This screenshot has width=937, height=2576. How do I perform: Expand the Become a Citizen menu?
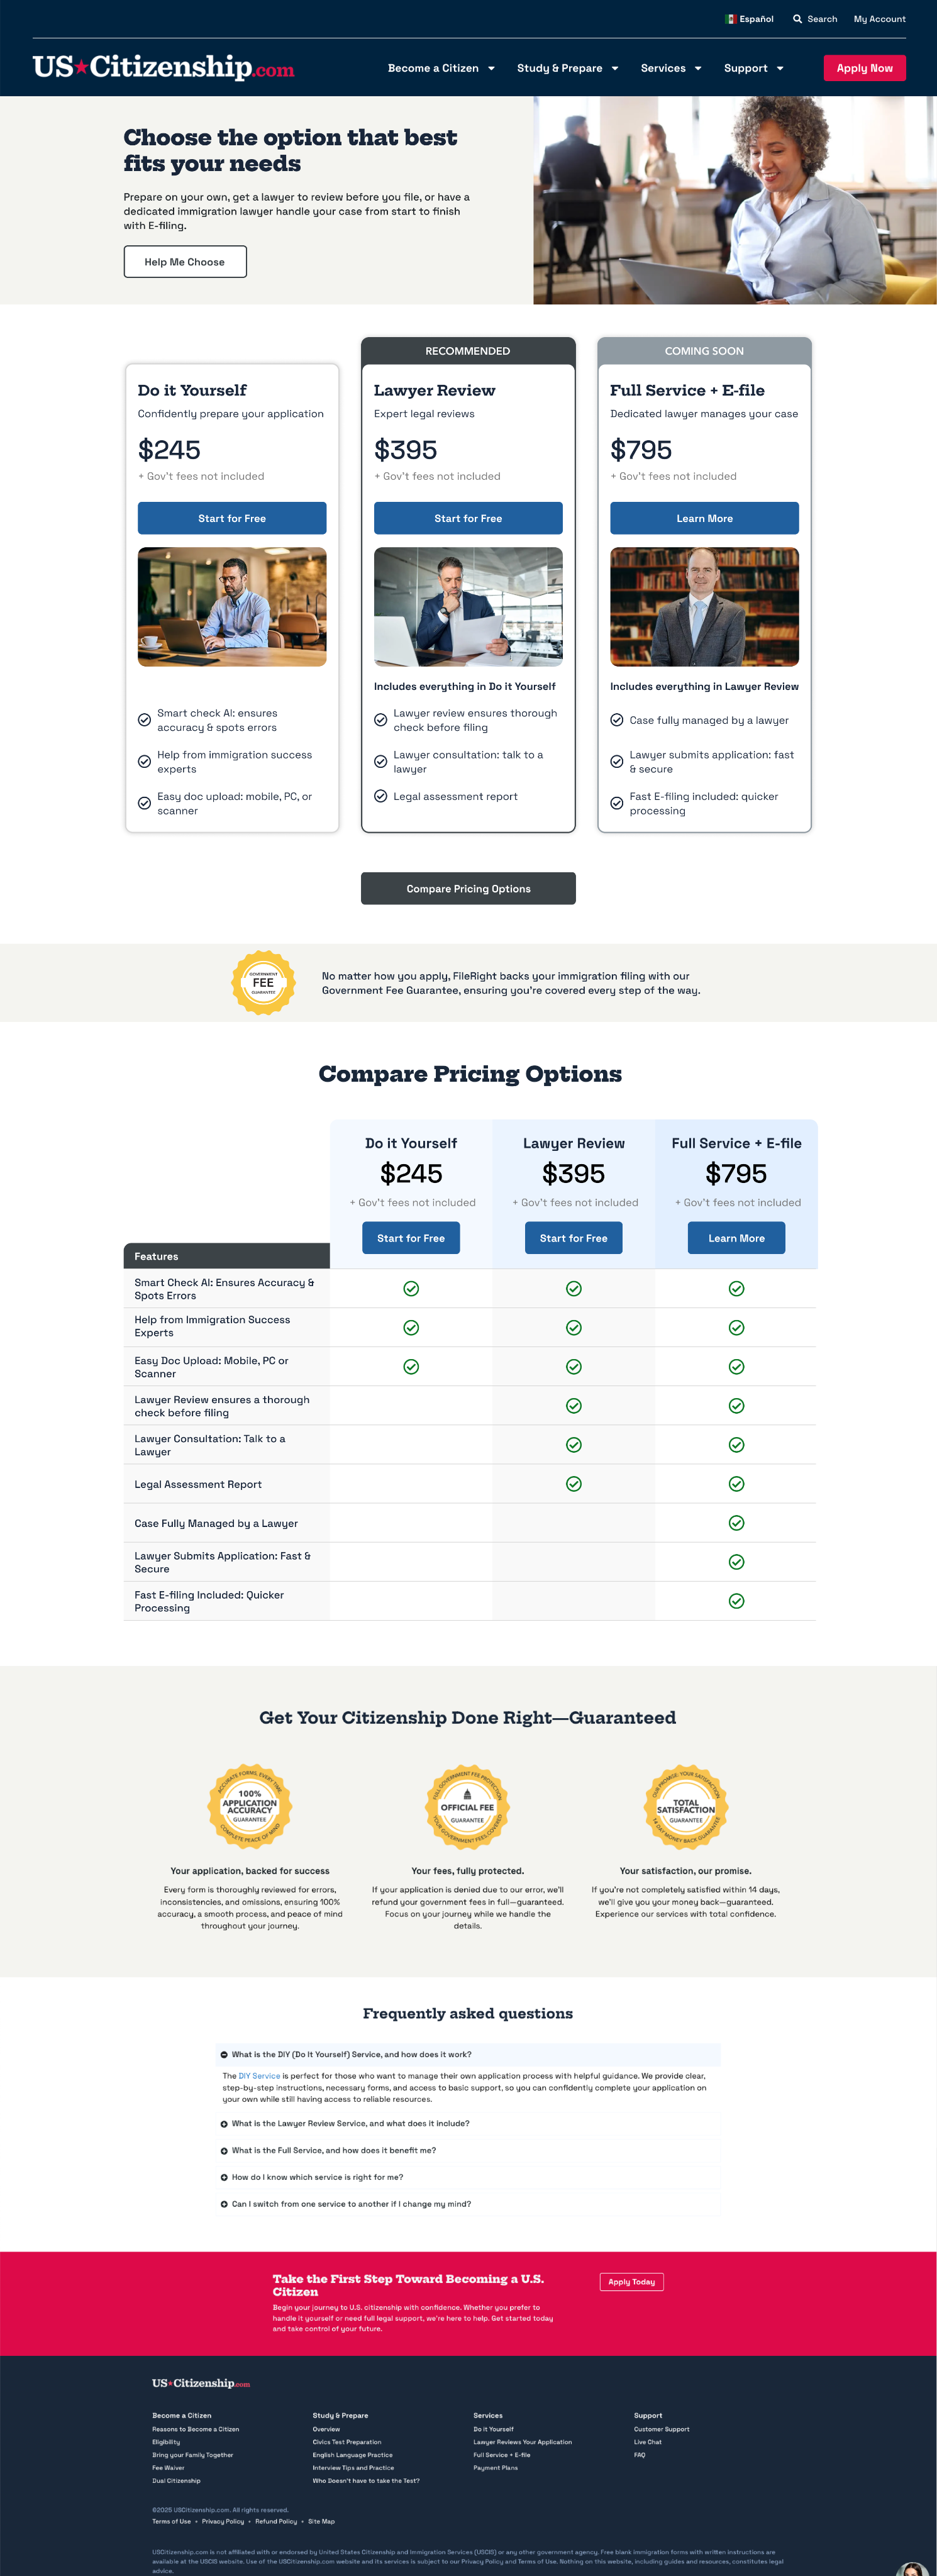click(441, 68)
